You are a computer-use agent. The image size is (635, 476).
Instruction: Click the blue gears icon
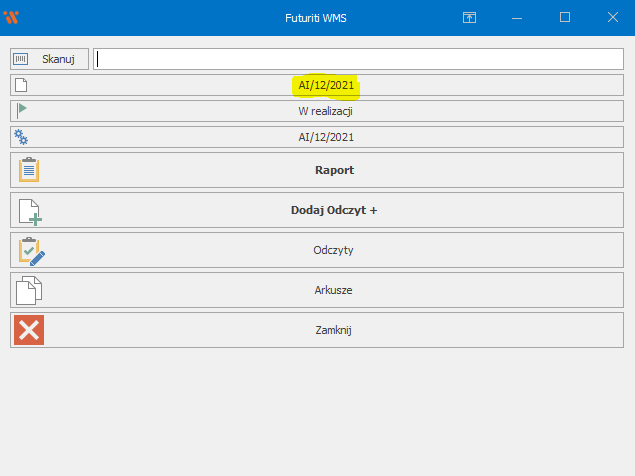click(21, 137)
